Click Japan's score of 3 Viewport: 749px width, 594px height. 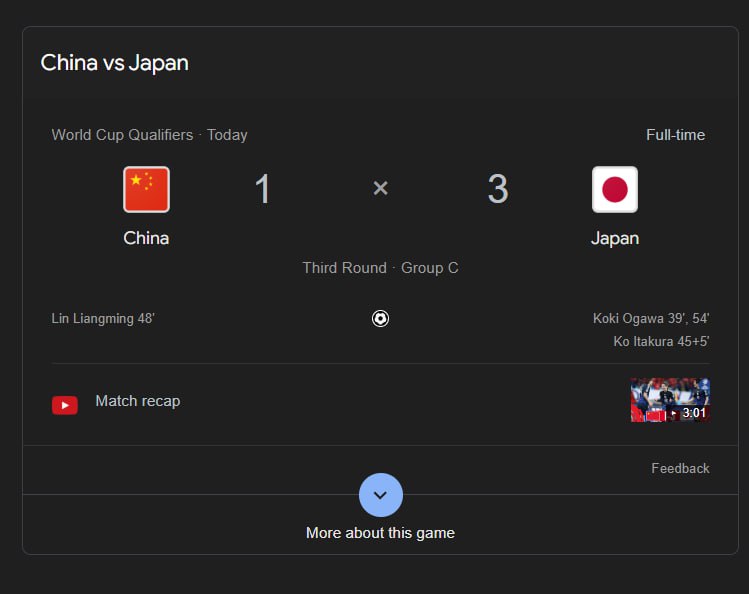pyautogui.click(x=497, y=189)
